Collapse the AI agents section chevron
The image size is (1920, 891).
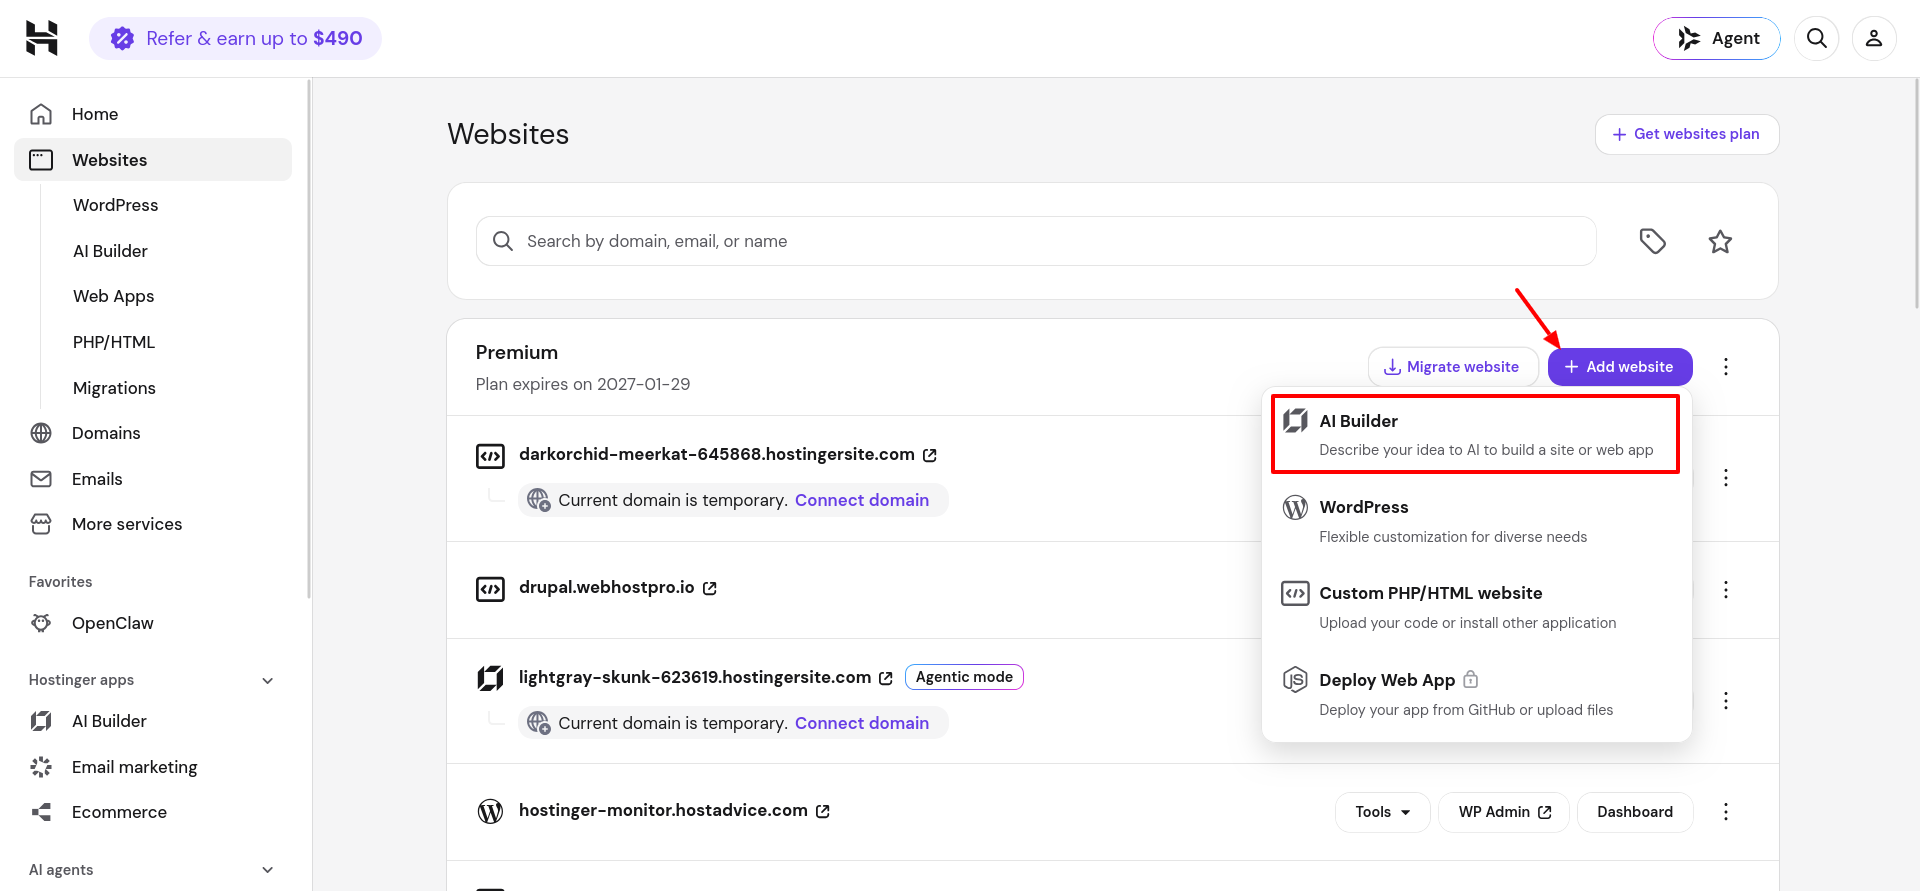tap(268, 870)
